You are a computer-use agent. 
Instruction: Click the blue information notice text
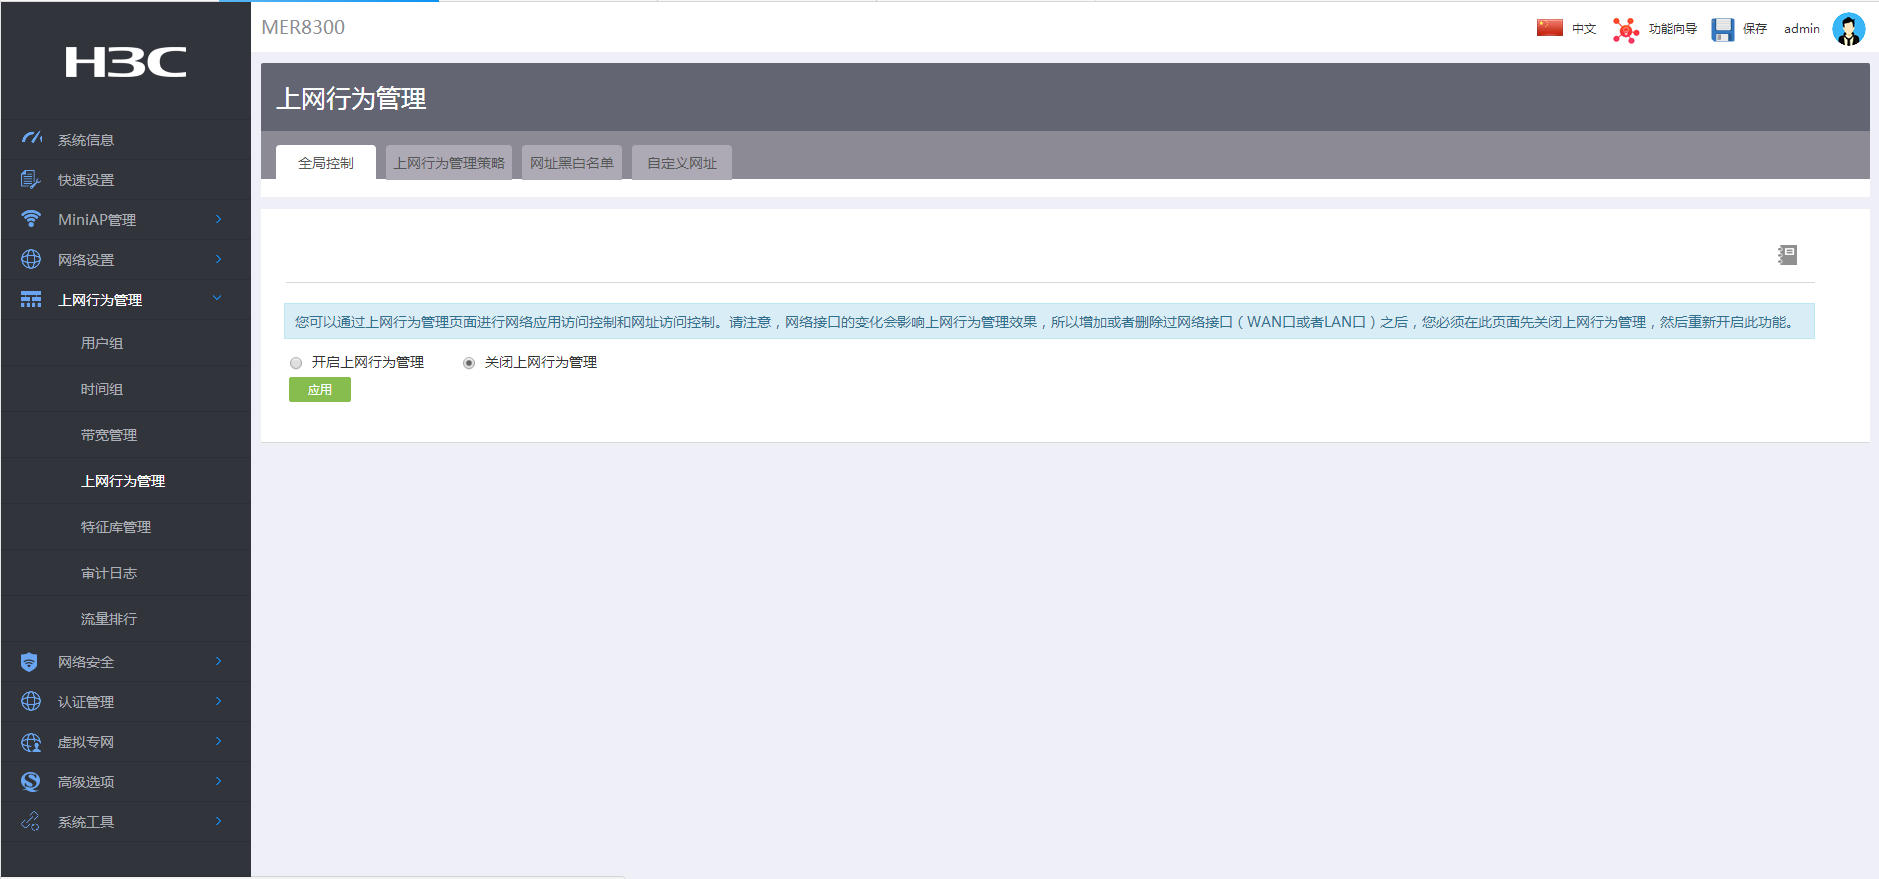(1045, 322)
